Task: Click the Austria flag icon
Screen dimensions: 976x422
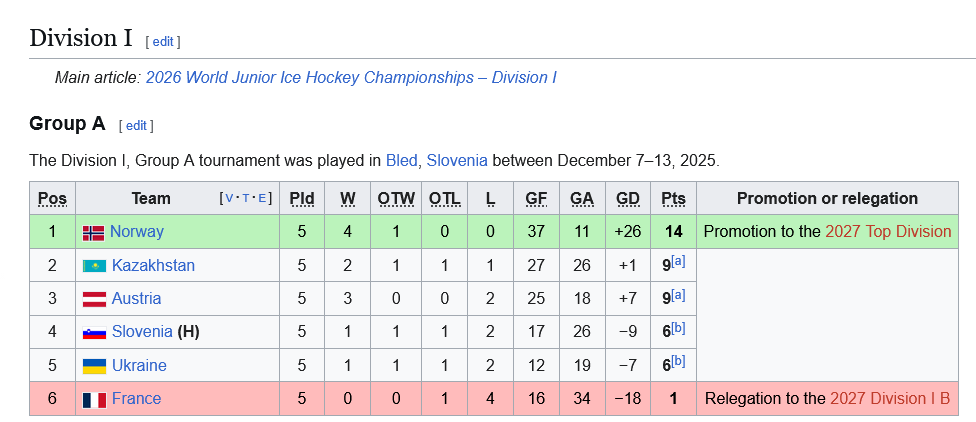Action: pos(94,299)
